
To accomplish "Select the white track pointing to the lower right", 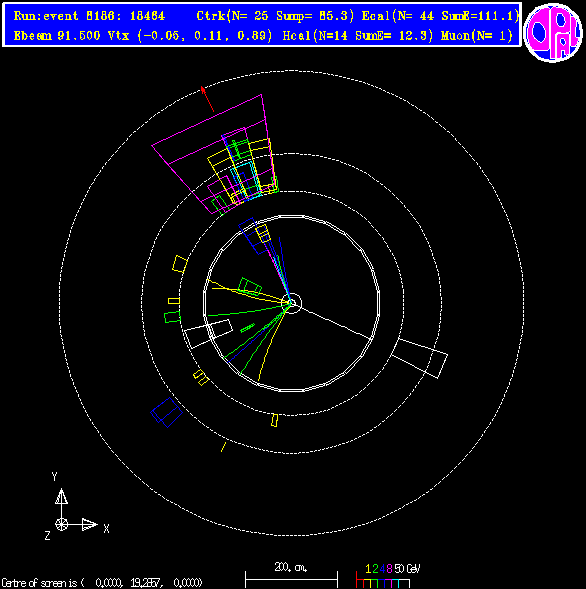I will coord(335,322).
